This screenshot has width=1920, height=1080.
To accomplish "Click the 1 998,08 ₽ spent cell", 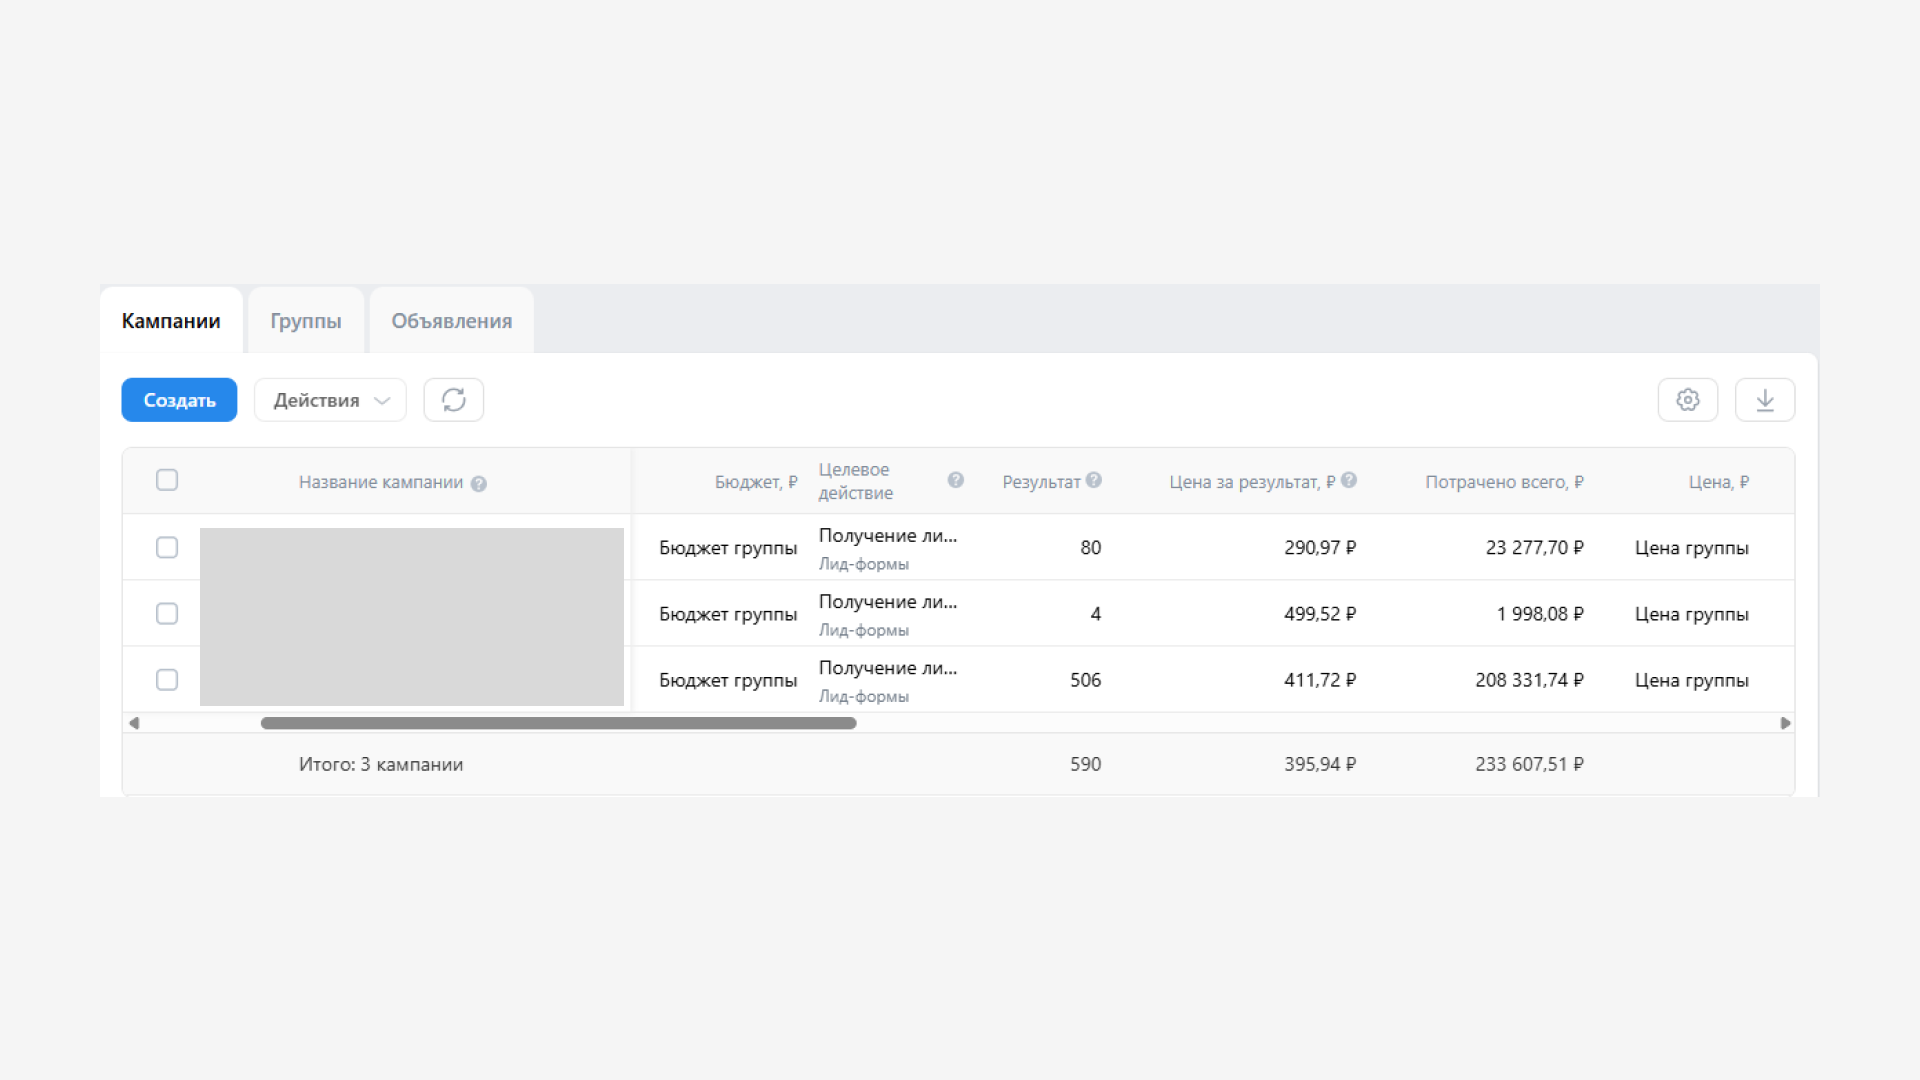I will tap(1540, 614).
